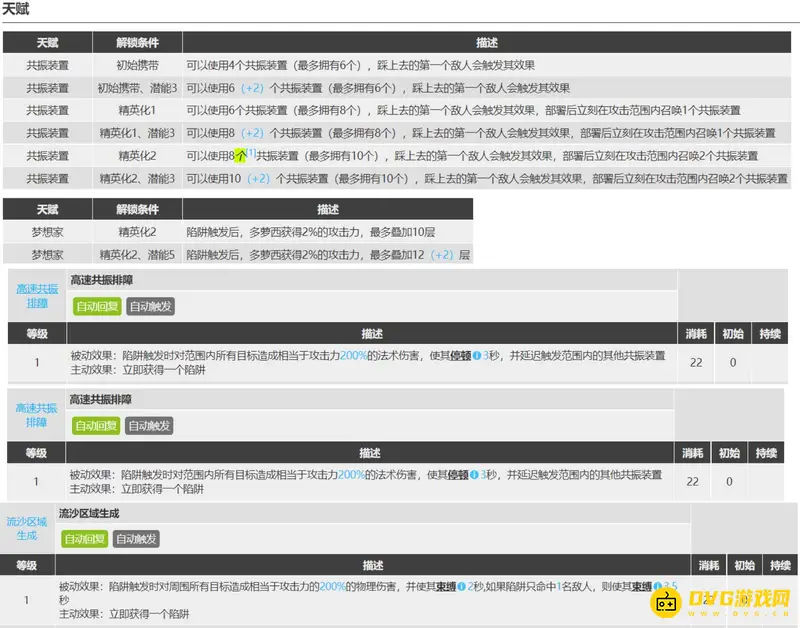Click info icon beside 束缚 before 2秒

(x=461, y=587)
